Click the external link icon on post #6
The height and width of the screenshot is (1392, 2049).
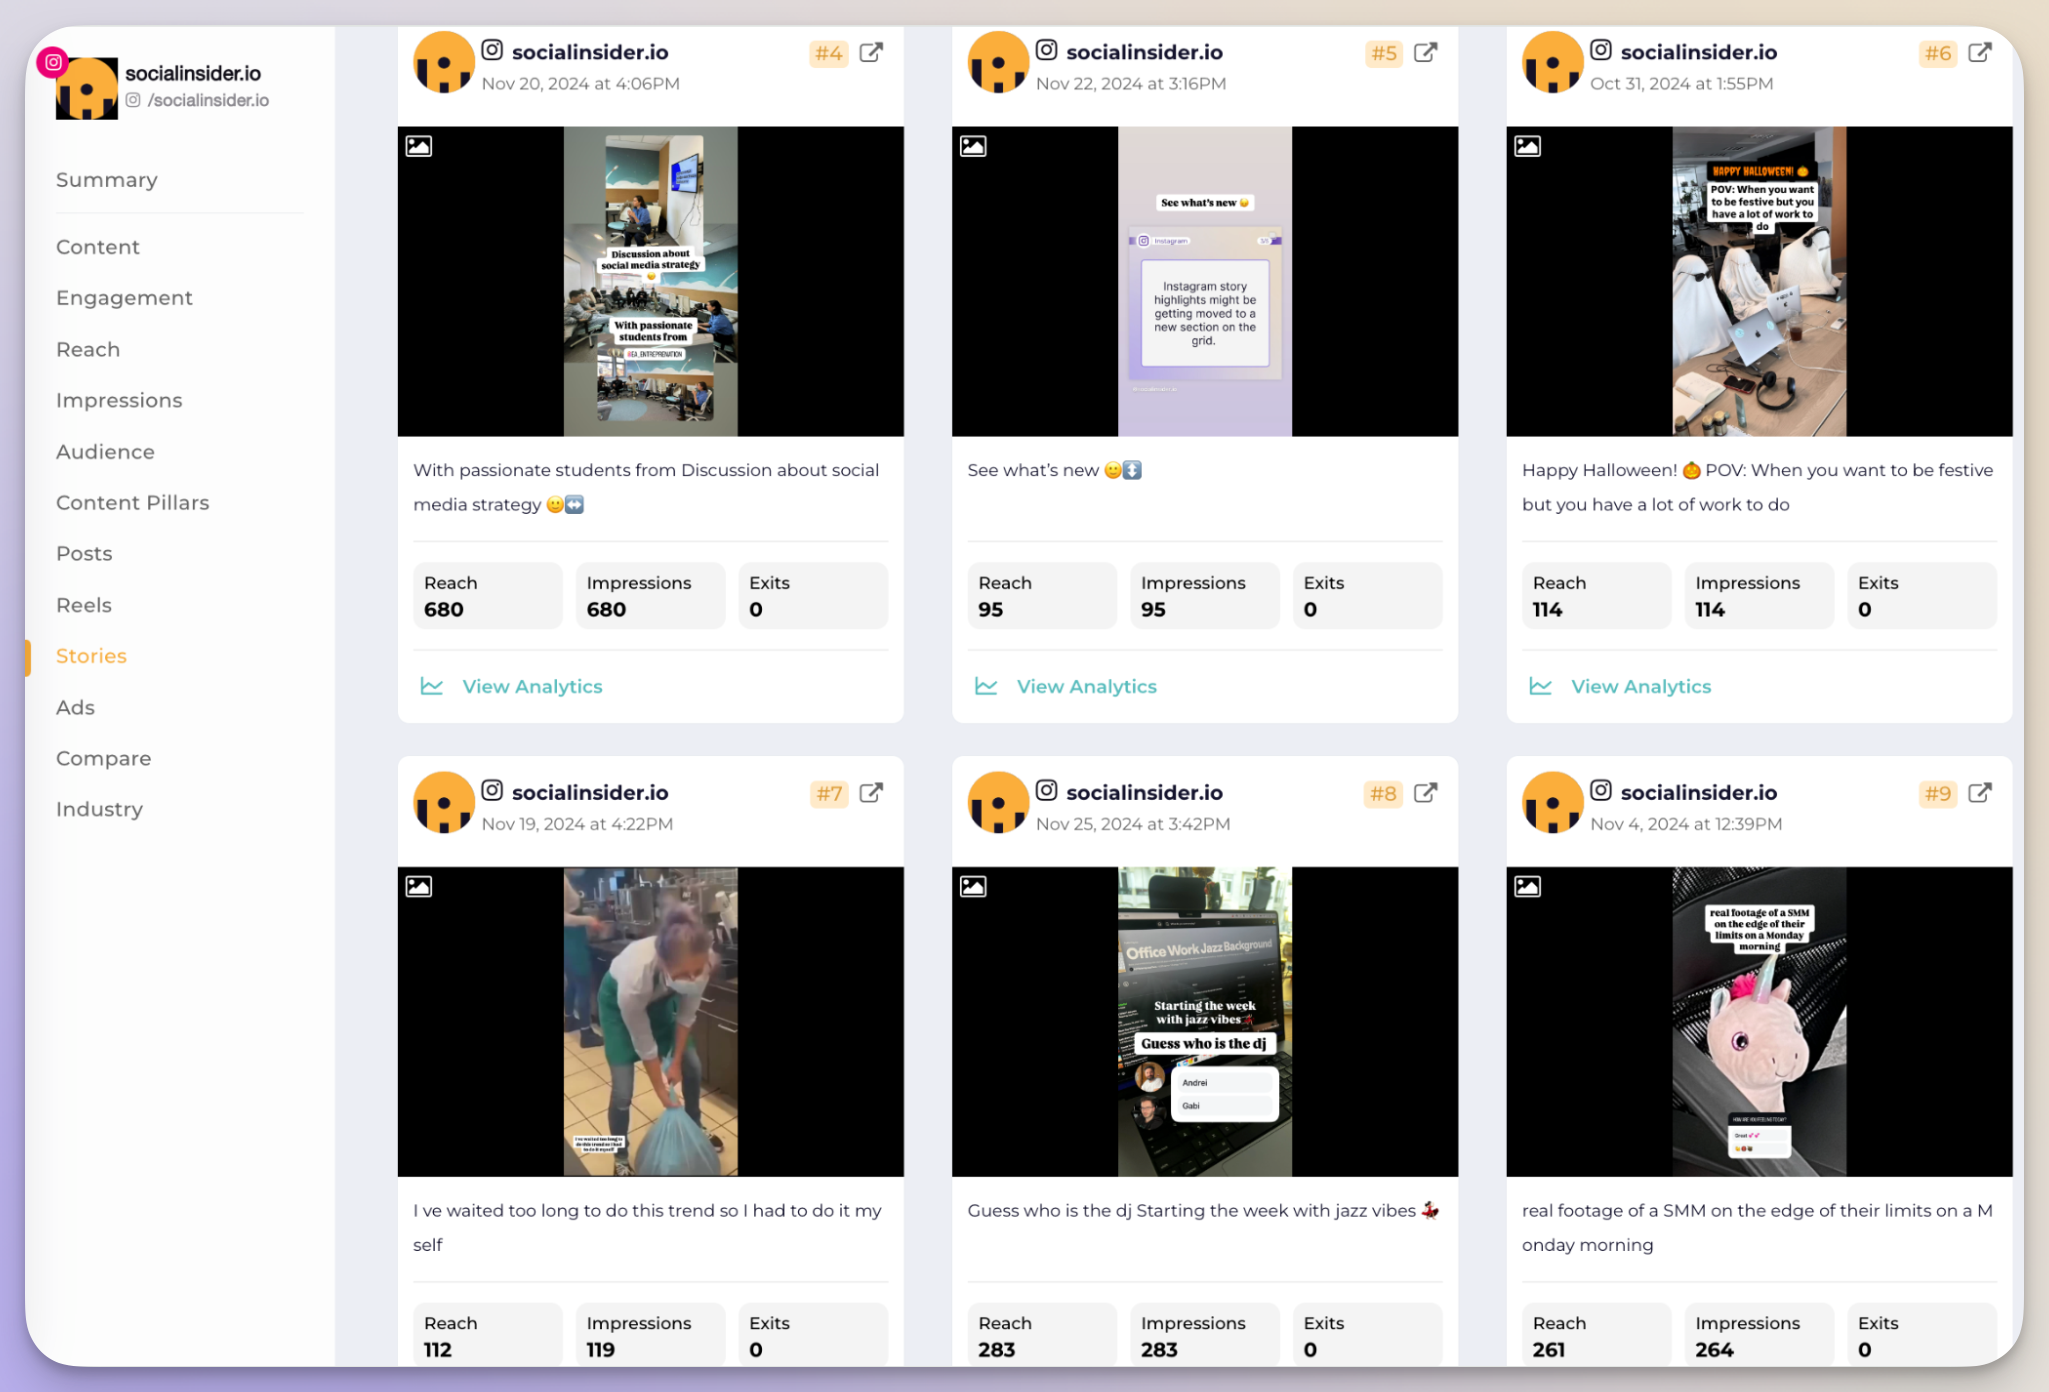pyautogui.click(x=1981, y=50)
